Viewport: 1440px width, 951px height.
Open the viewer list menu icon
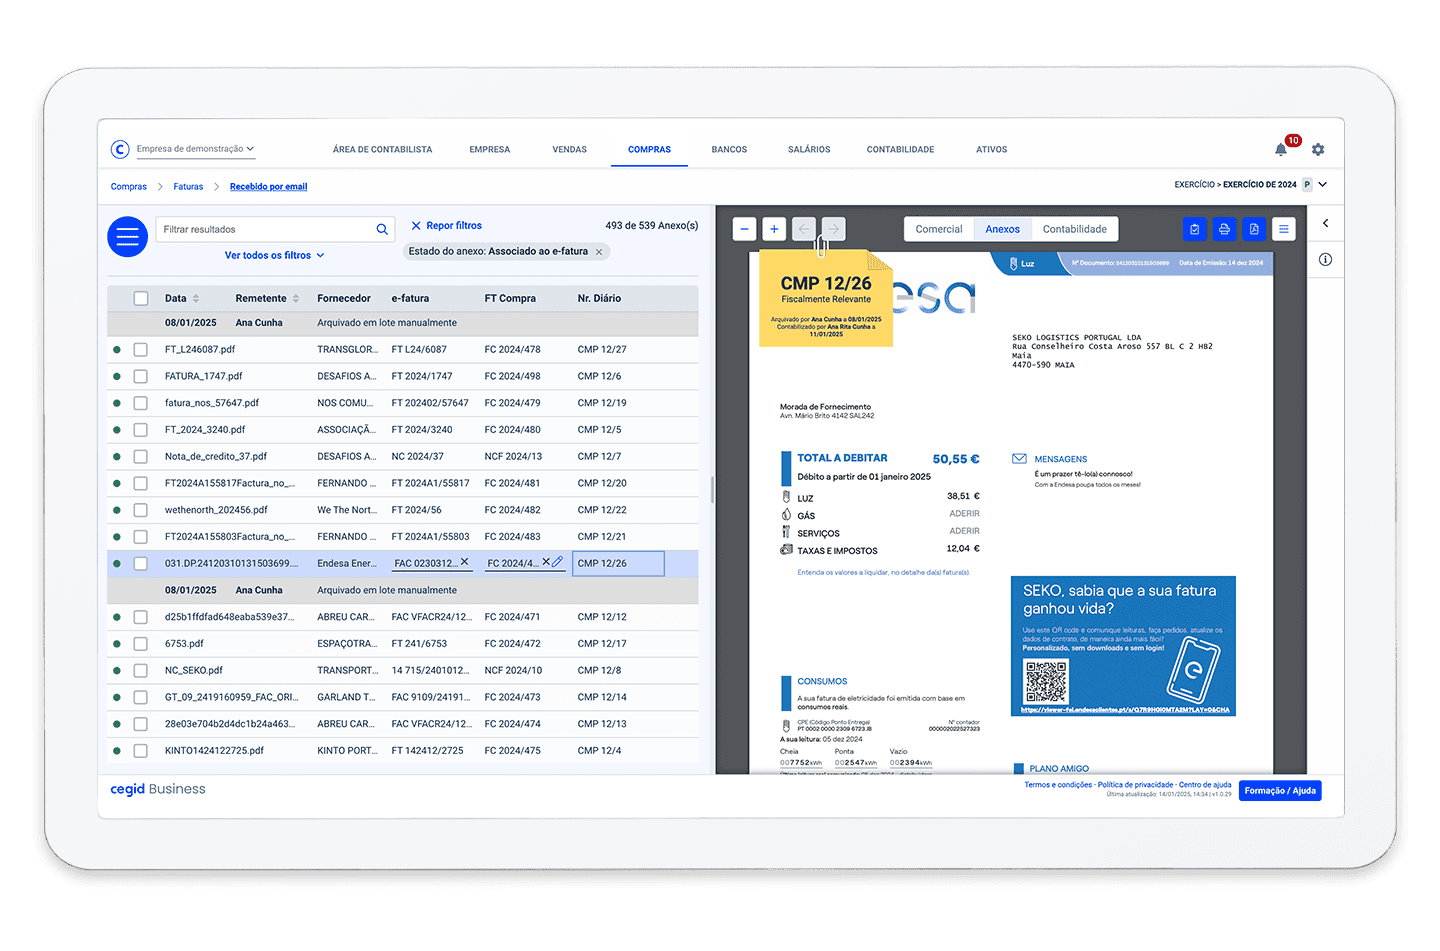[1284, 229]
